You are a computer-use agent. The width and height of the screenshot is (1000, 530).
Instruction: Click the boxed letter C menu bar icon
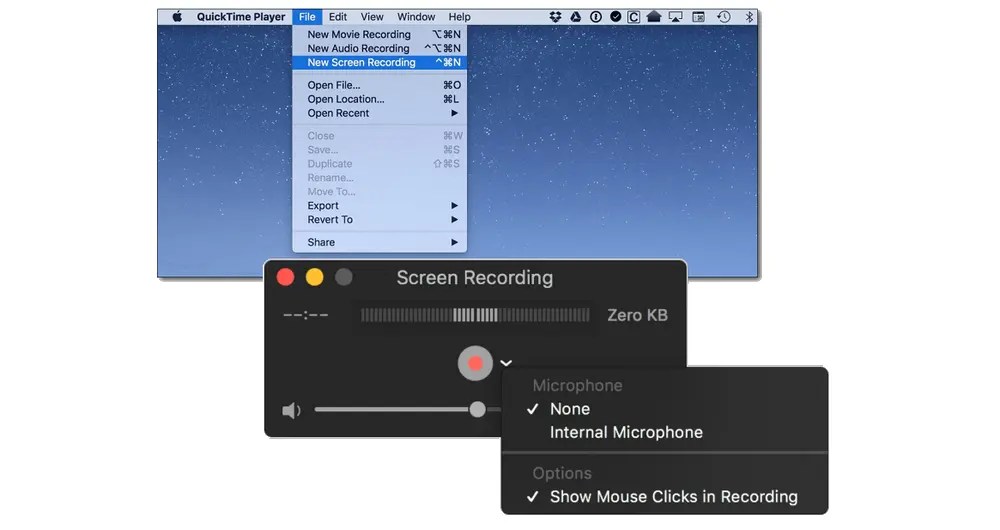[x=633, y=17]
